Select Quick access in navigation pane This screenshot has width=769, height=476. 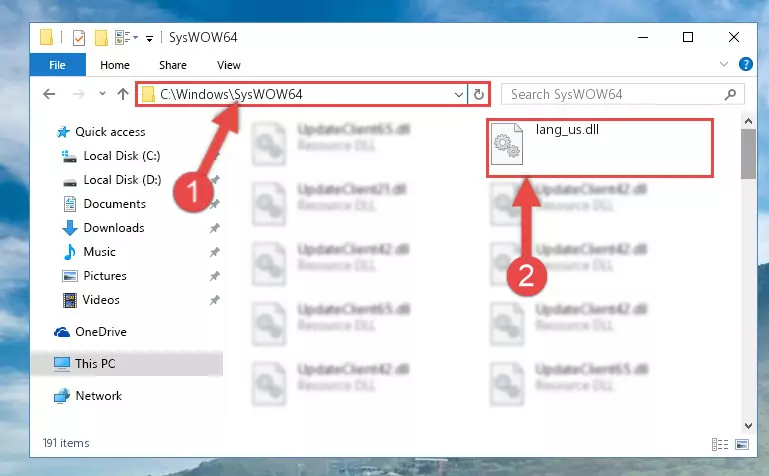[x=110, y=131]
